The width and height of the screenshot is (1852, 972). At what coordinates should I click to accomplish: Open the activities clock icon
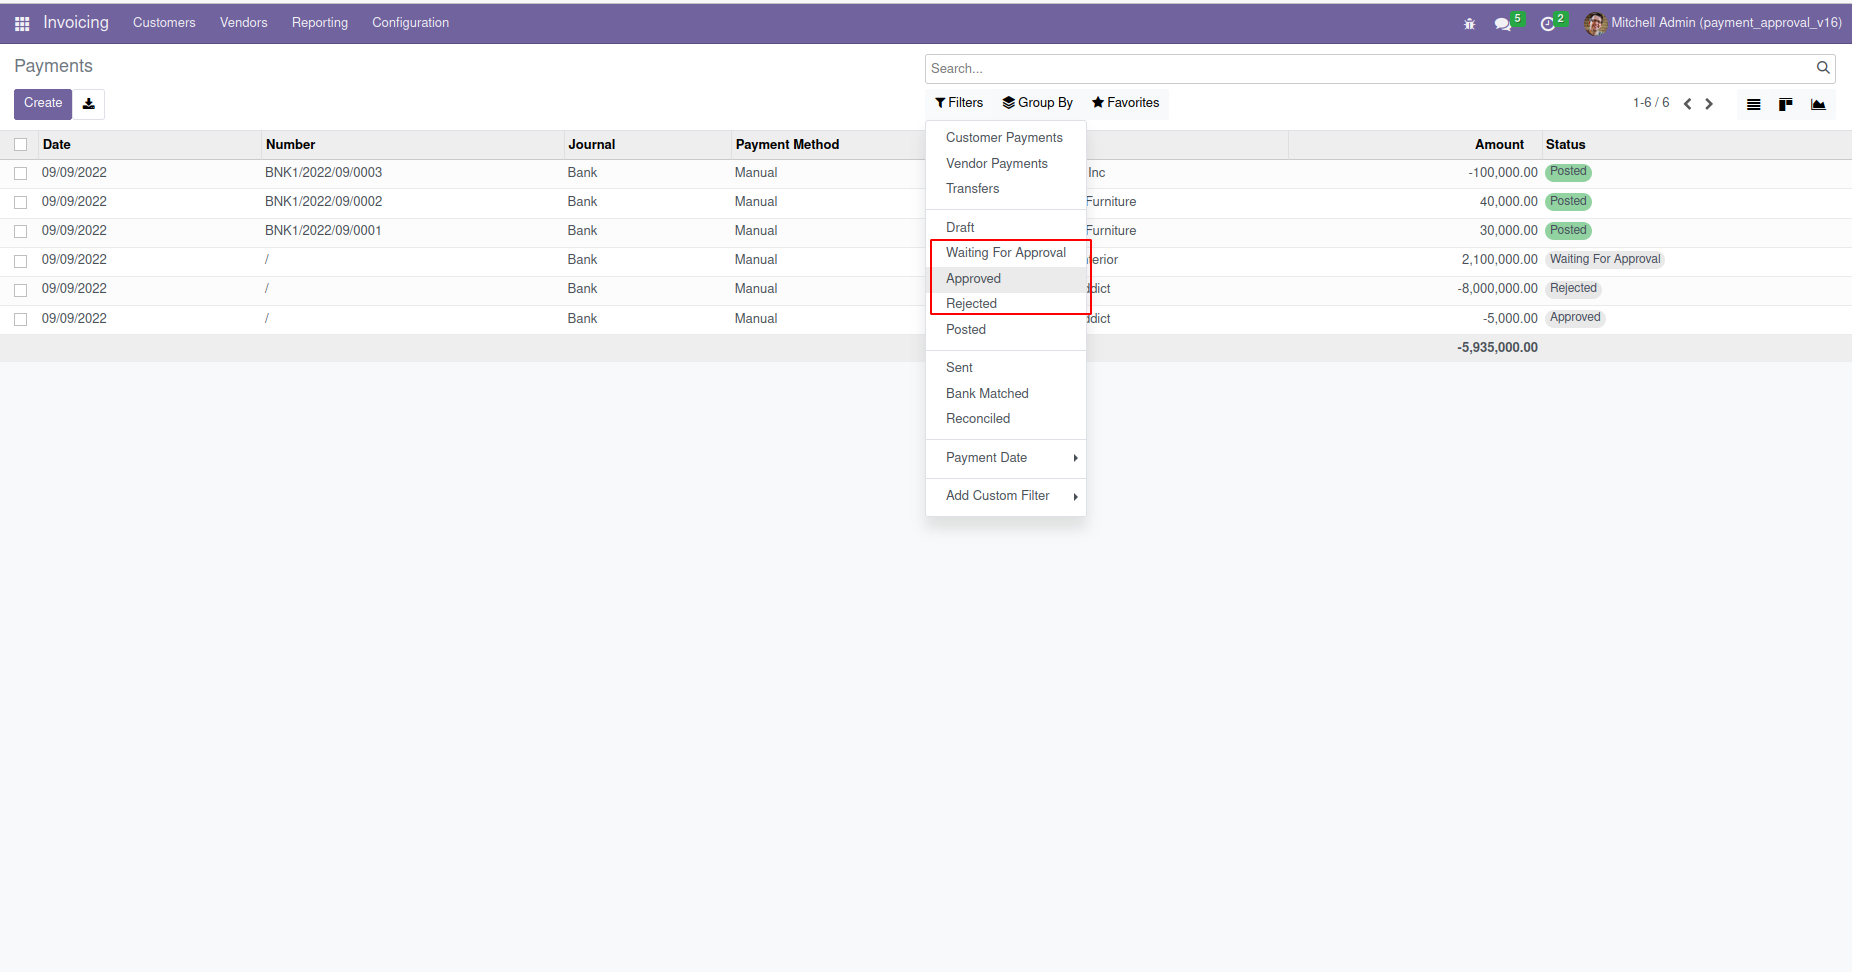point(1548,24)
